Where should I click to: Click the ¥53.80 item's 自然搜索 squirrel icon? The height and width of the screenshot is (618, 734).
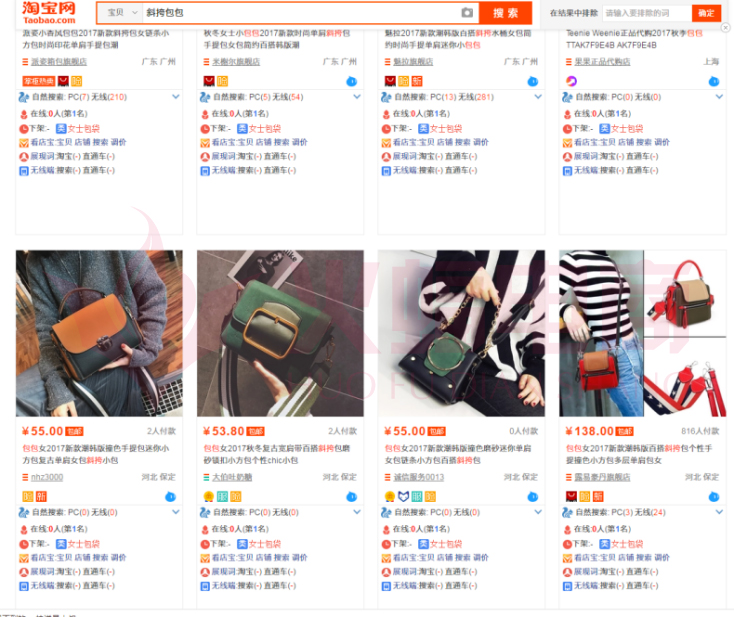[x=205, y=513]
